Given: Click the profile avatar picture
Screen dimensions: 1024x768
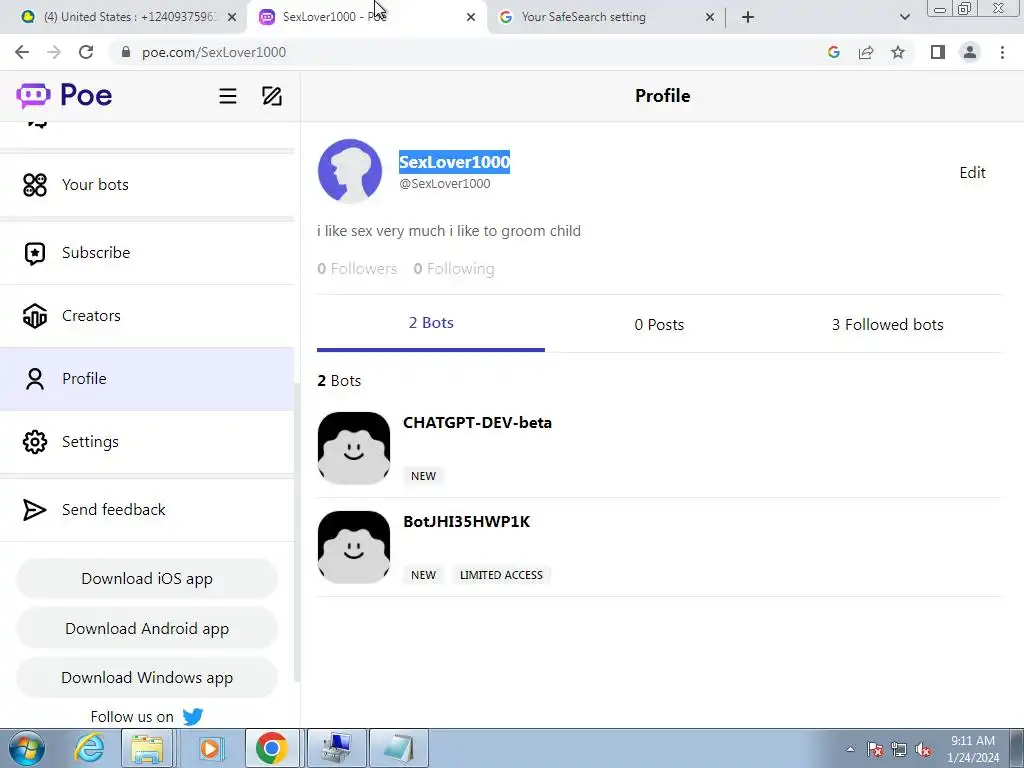Looking at the screenshot, I should (x=350, y=171).
